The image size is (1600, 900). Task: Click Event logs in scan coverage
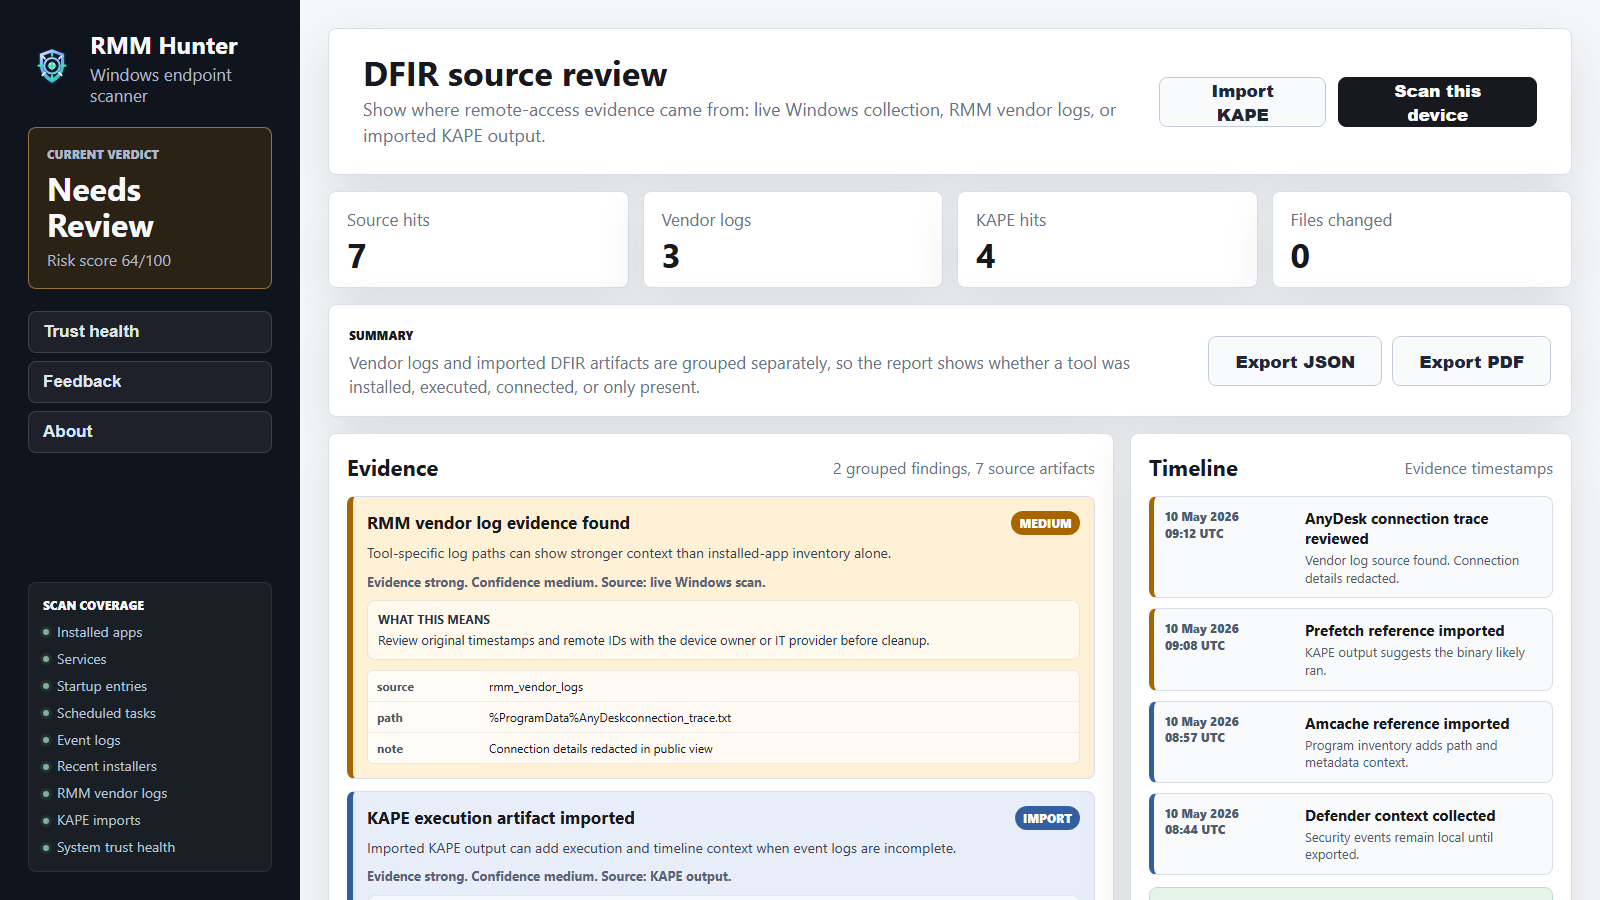tap(88, 740)
